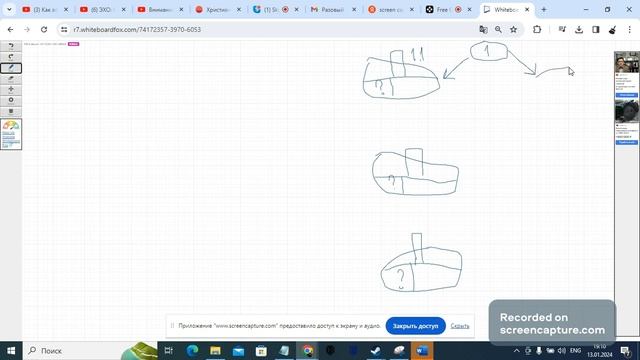Open a new browser tab
The width and height of the screenshot is (640, 360).
544,9
